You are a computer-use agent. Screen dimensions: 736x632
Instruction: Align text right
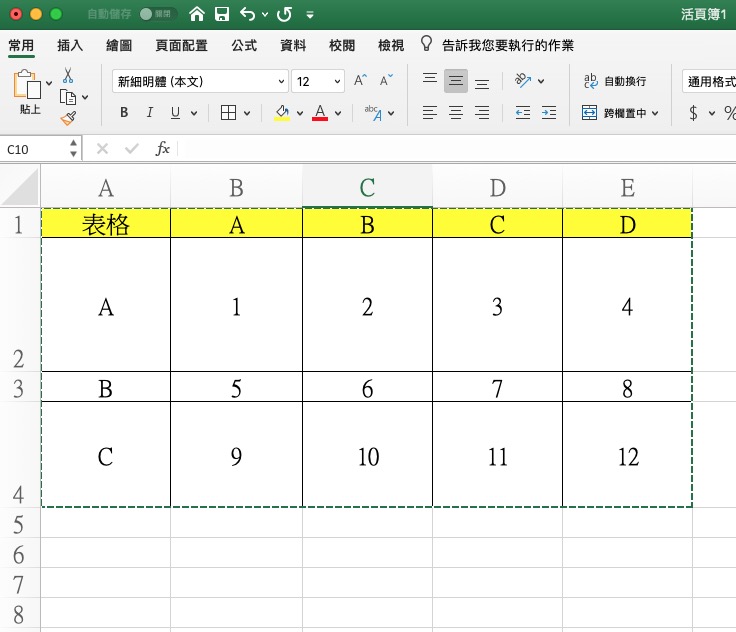point(482,113)
